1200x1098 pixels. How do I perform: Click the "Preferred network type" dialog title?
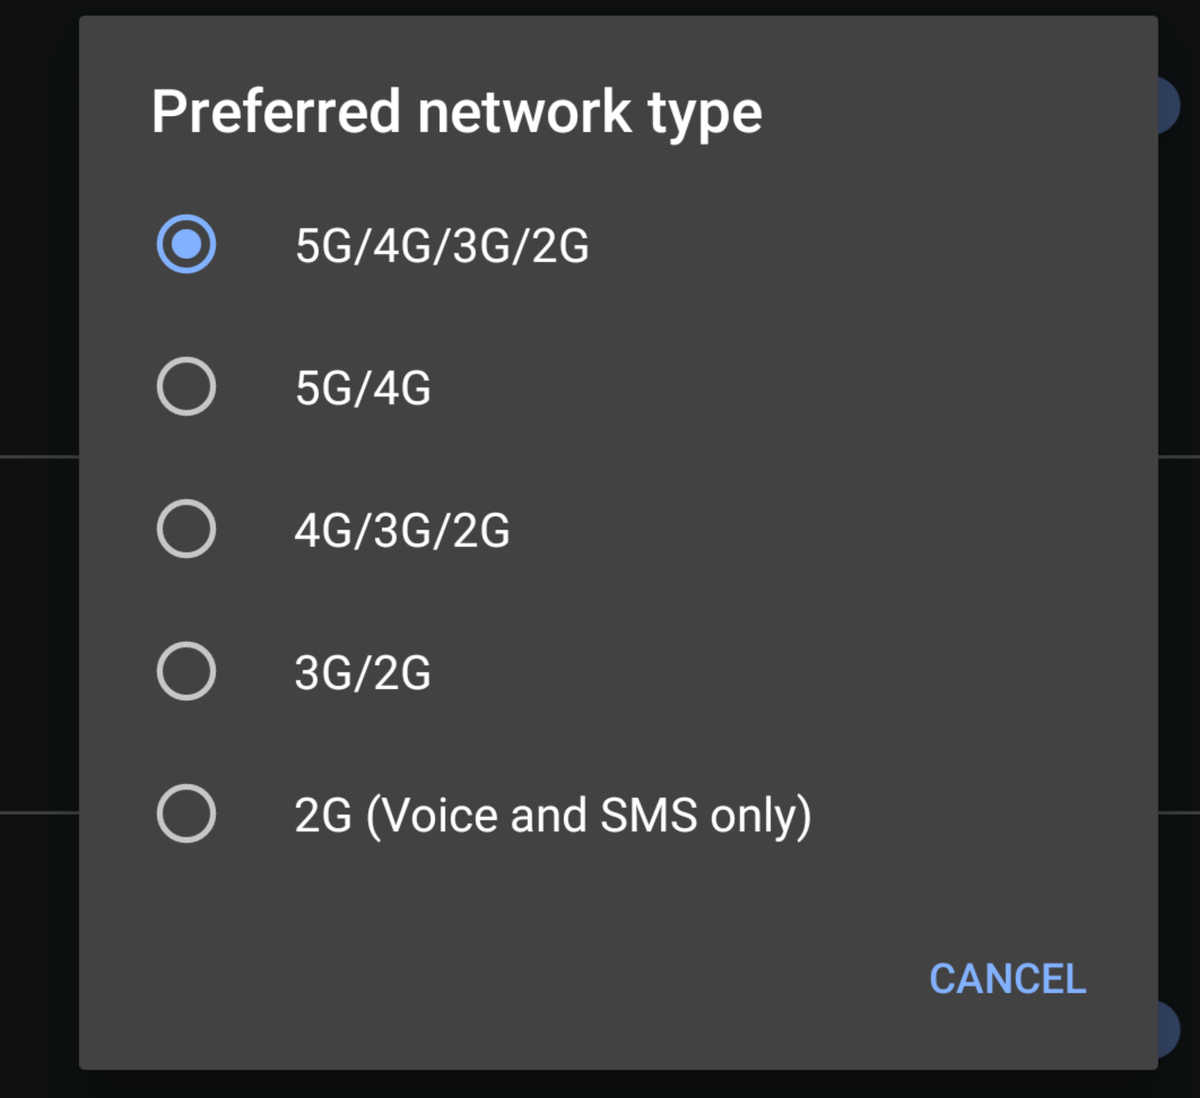point(456,111)
